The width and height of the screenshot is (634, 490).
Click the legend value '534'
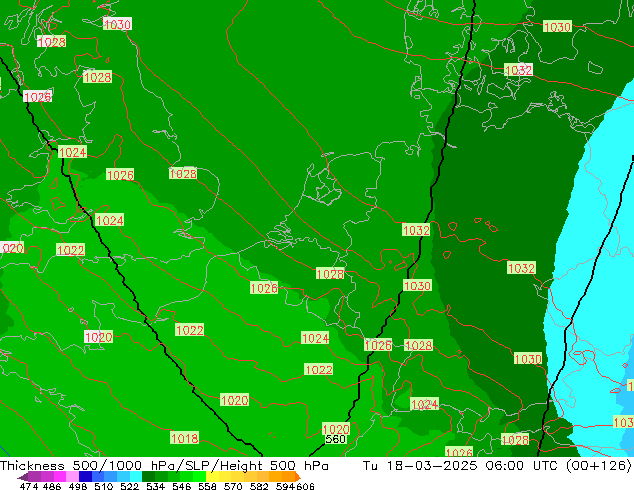155,486
